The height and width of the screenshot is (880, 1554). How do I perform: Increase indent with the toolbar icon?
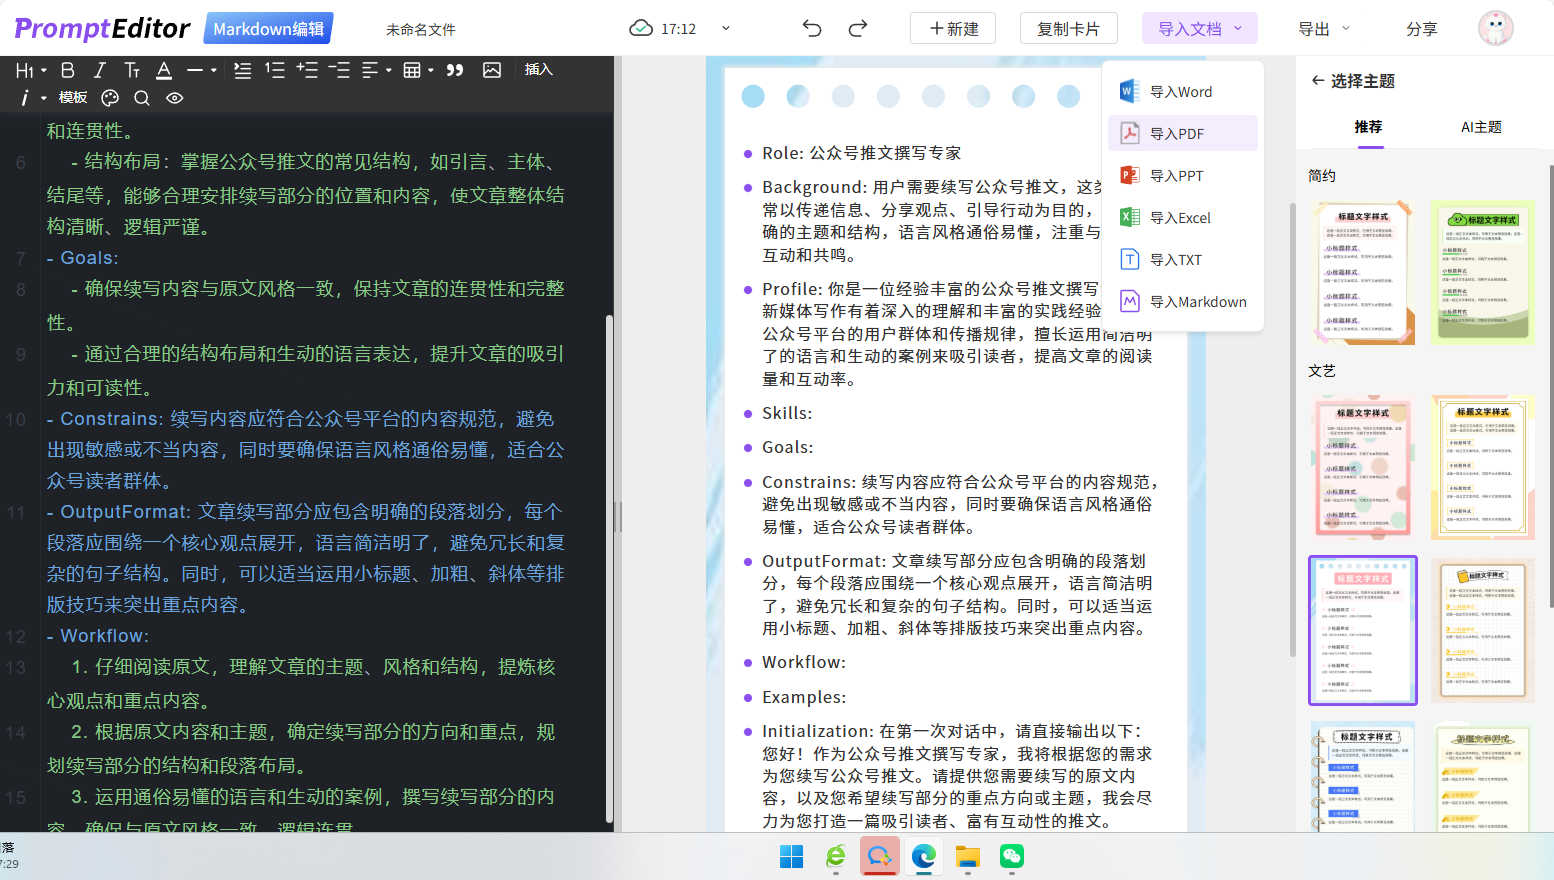click(x=308, y=69)
